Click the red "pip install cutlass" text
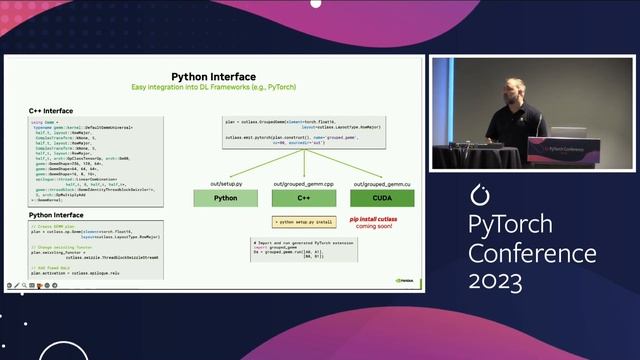The width and height of the screenshot is (640, 360). coord(373,219)
